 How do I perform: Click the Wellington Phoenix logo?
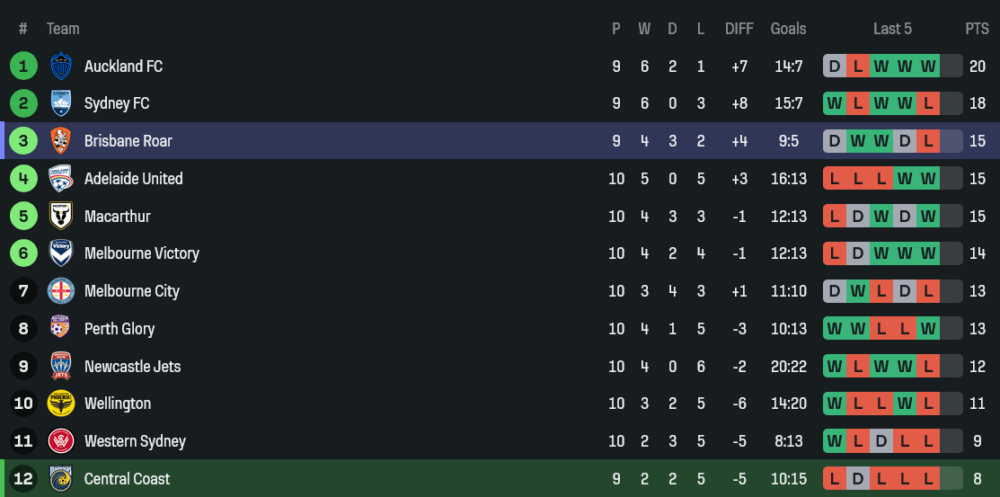61,404
